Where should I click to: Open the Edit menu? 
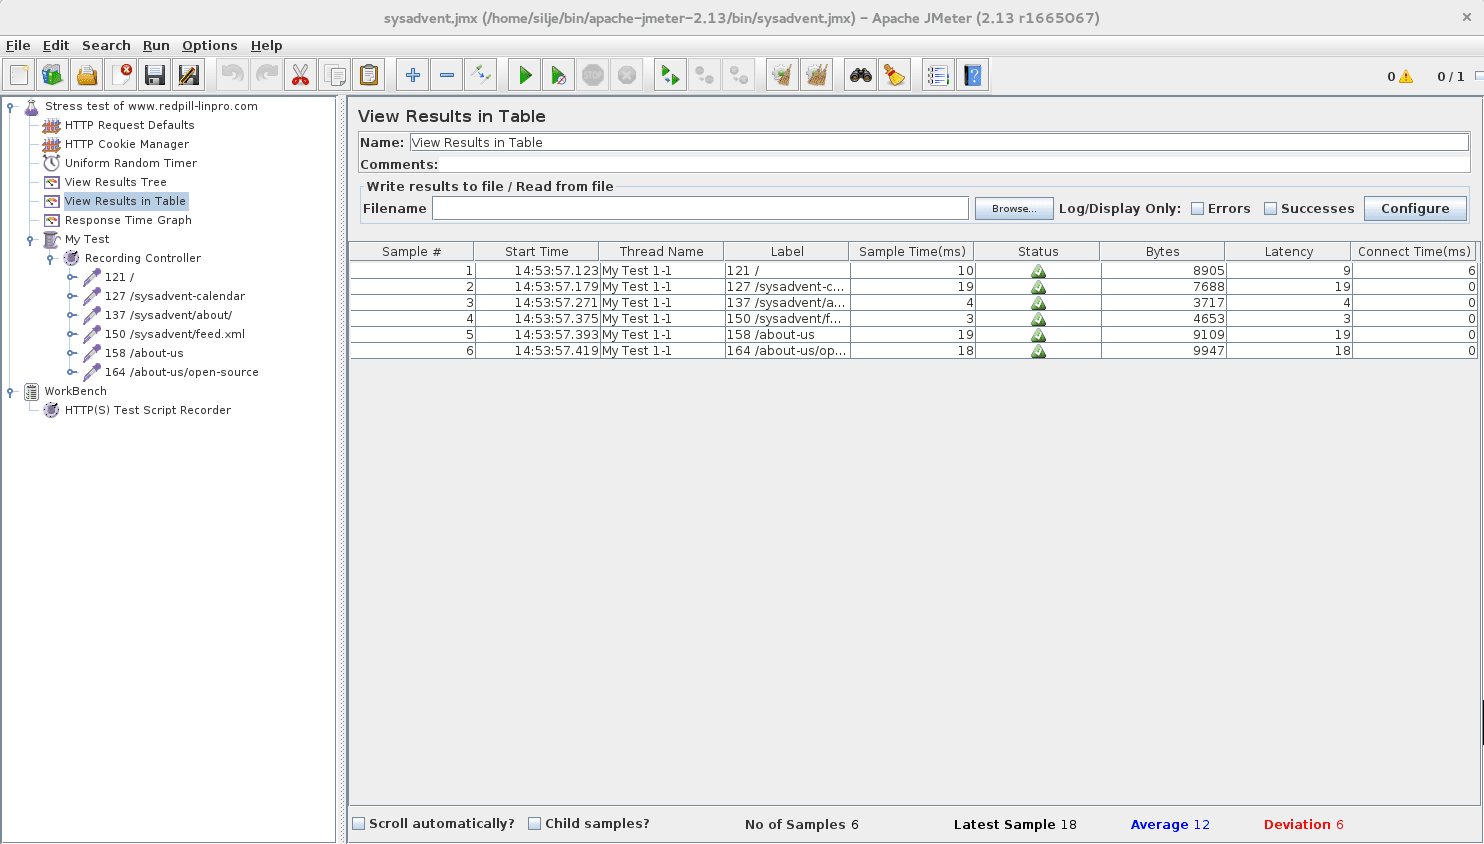[x=56, y=46]
